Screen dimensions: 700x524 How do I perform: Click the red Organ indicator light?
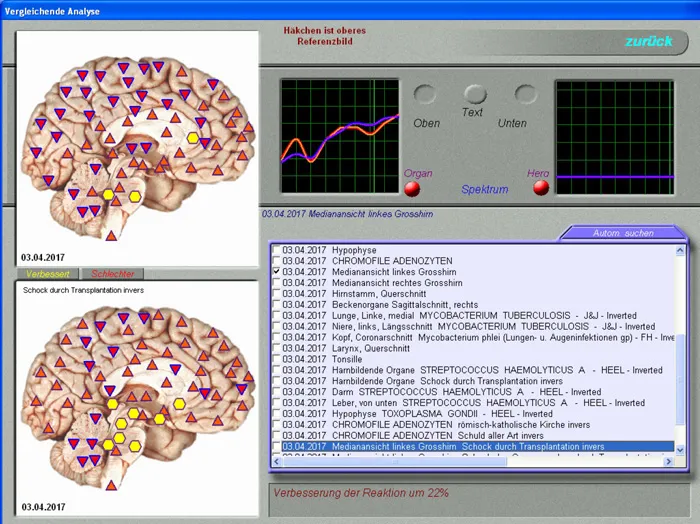(x=411, y=188)
